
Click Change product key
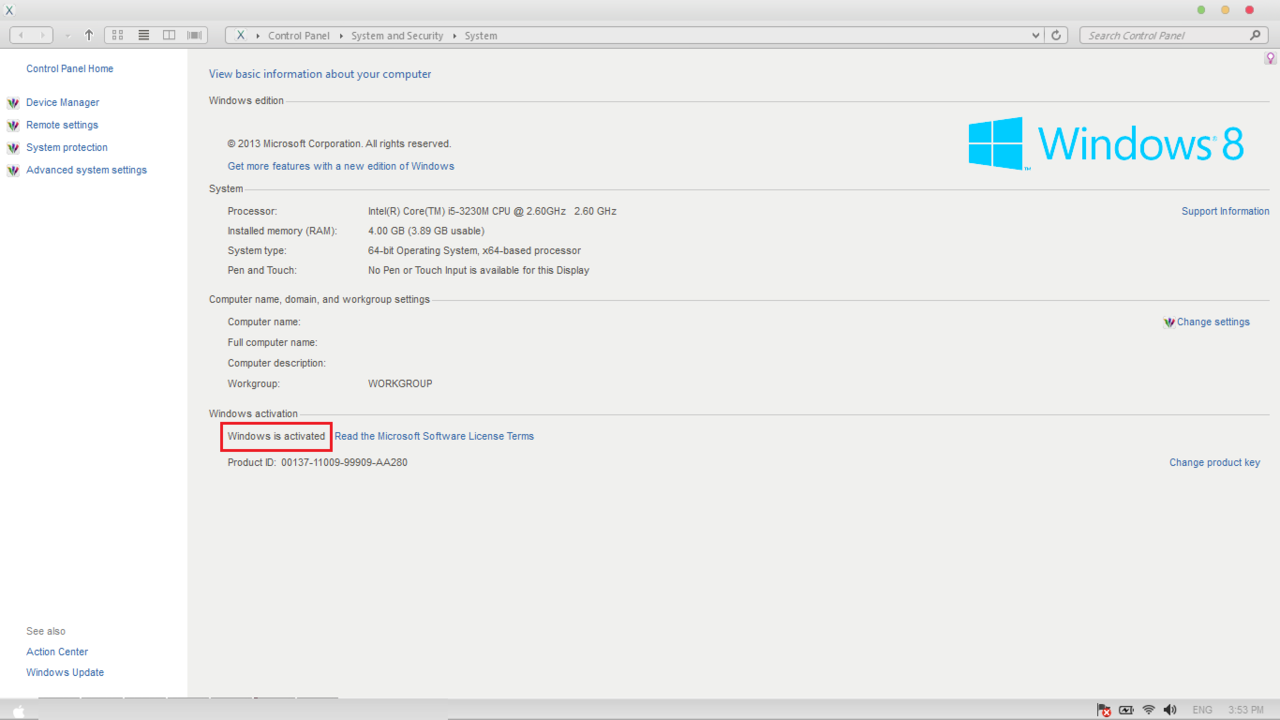[x=1215, y=463]
